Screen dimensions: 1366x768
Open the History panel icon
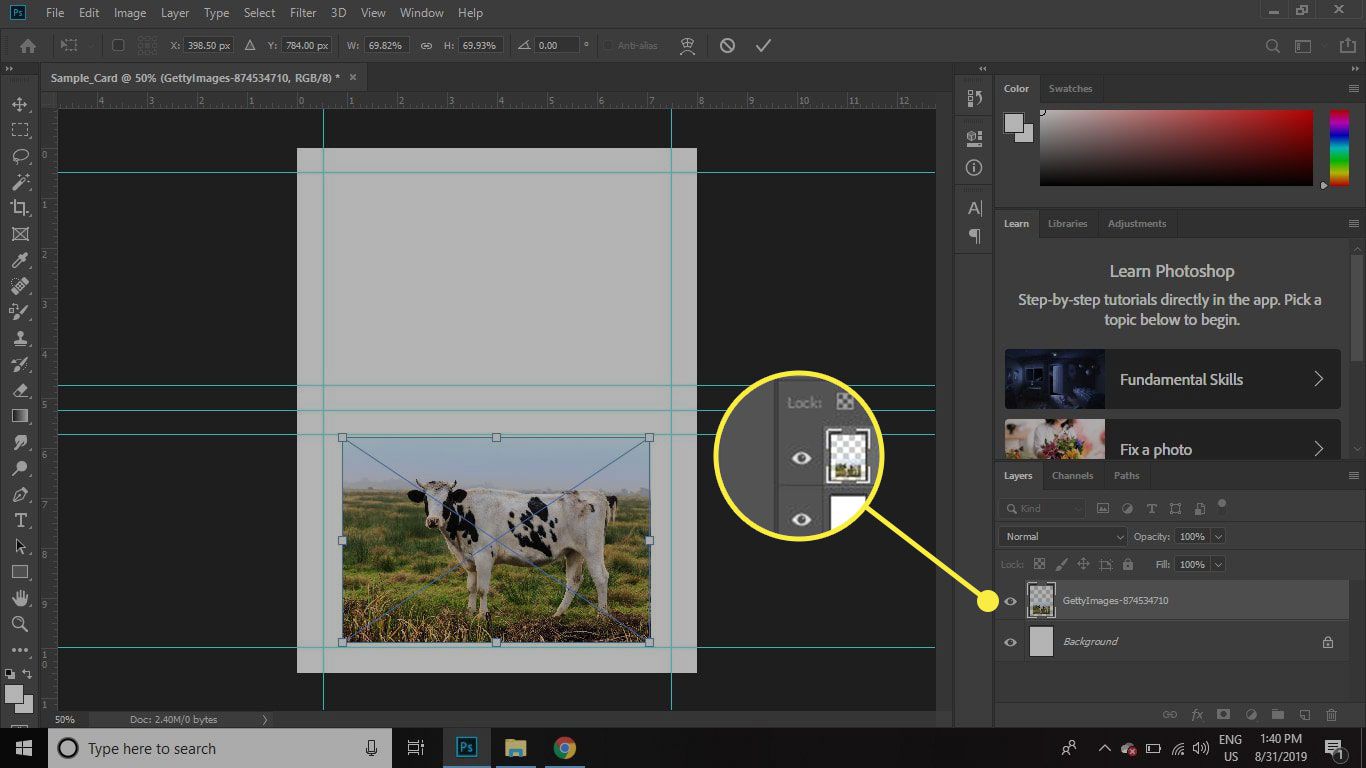point(975,98)
